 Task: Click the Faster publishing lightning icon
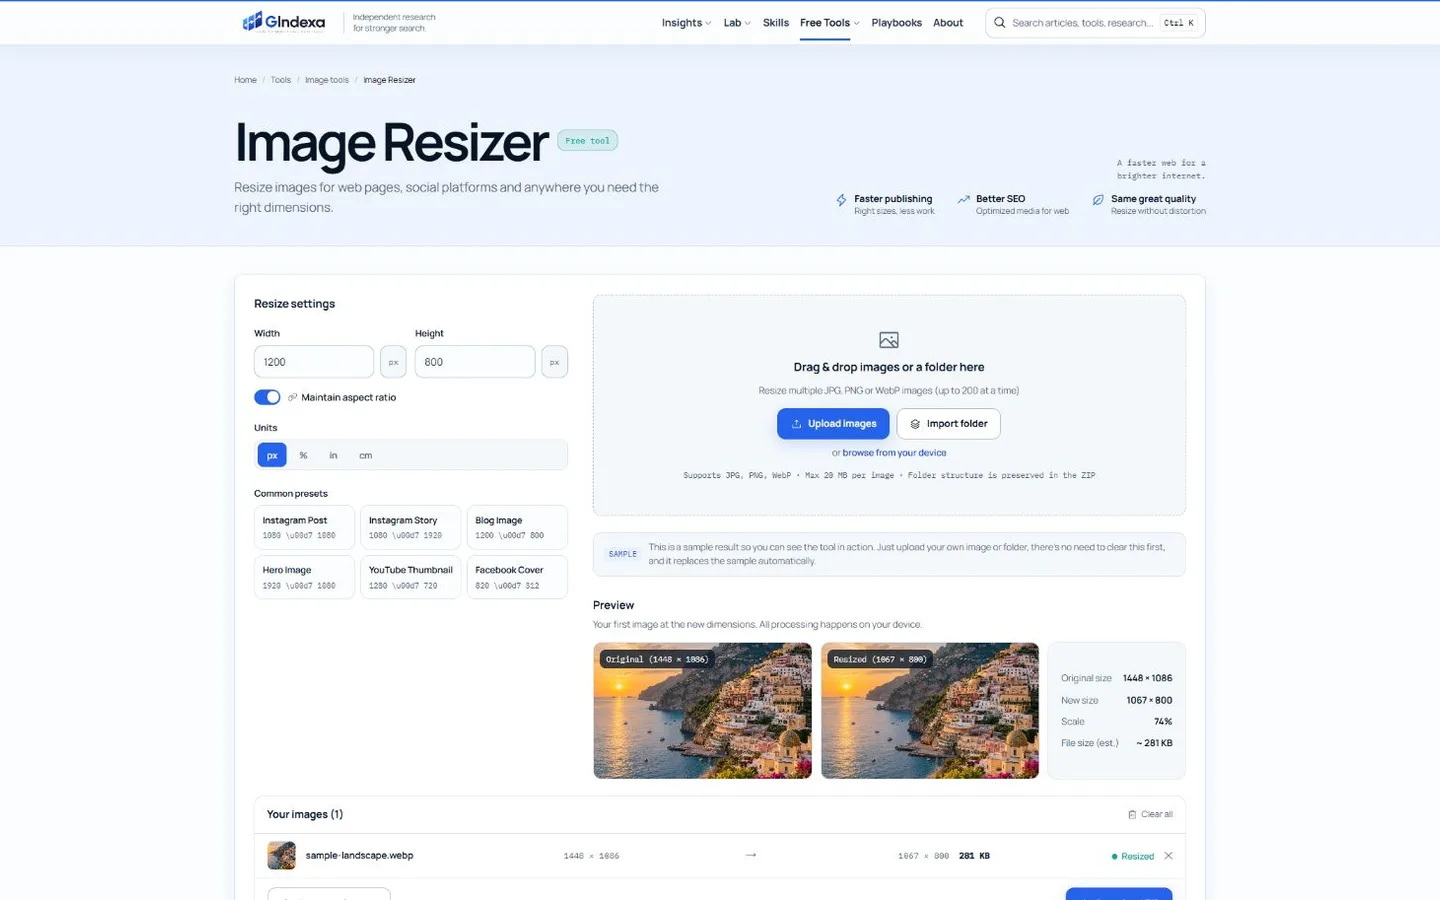tap(841, 200)
